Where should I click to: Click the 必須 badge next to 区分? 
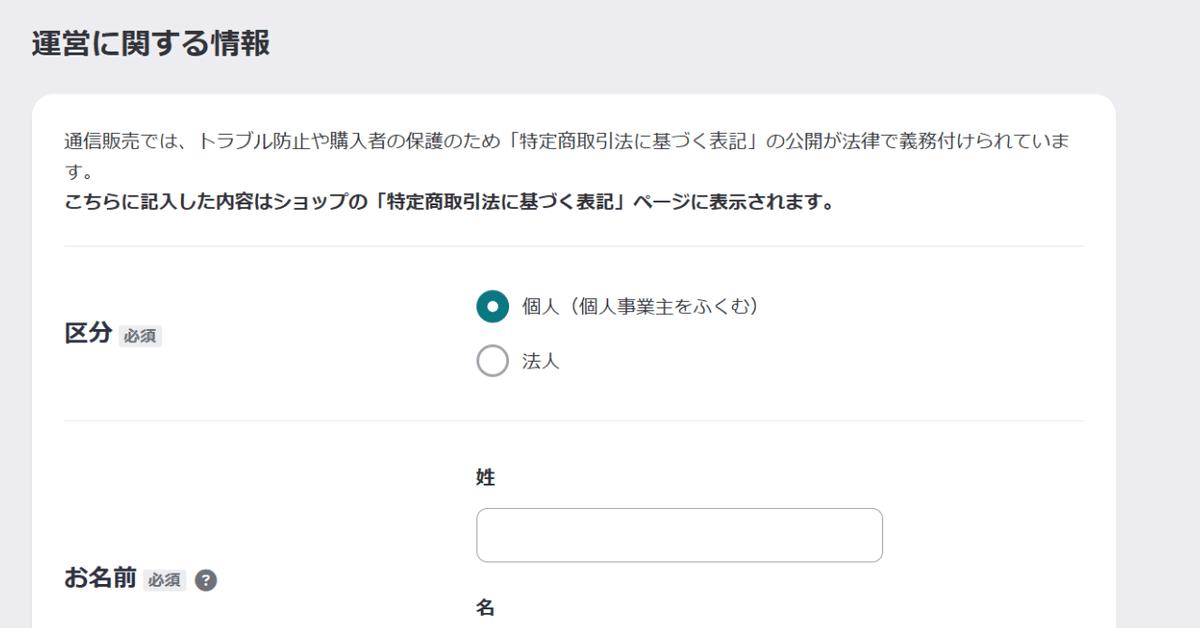point(140,336)
